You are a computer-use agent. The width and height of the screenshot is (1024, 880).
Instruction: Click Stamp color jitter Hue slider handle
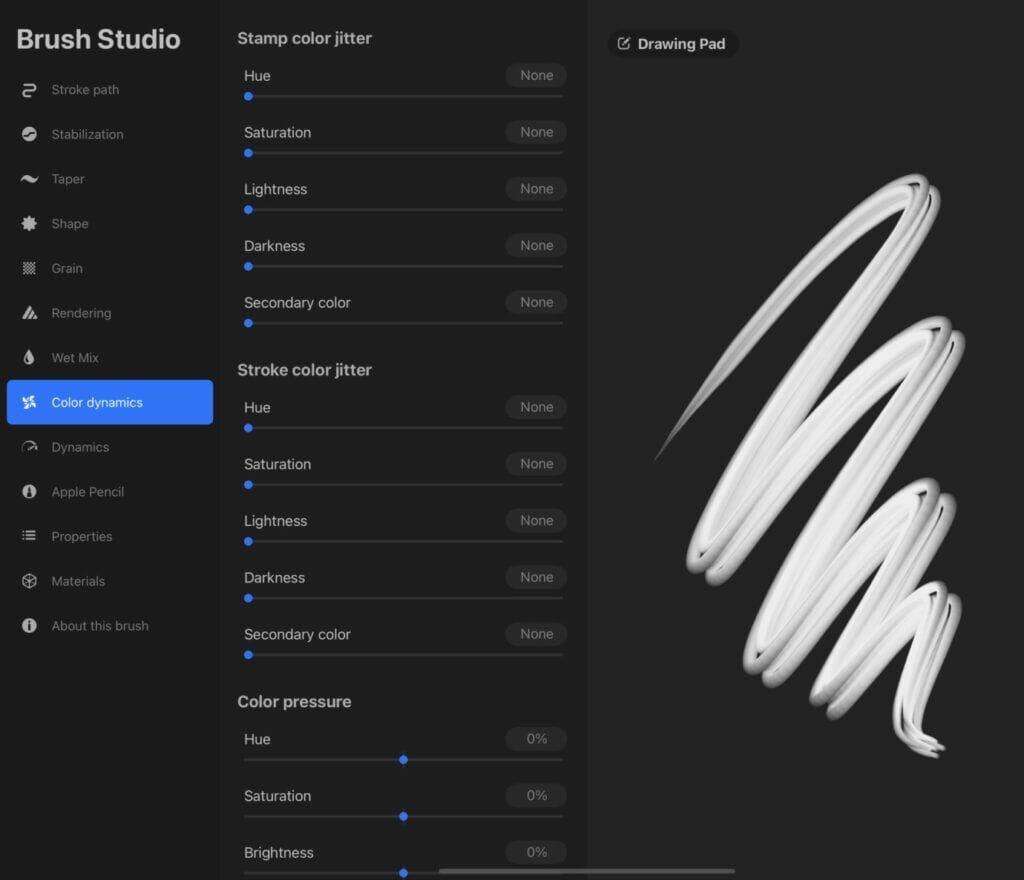pos(248,97)
